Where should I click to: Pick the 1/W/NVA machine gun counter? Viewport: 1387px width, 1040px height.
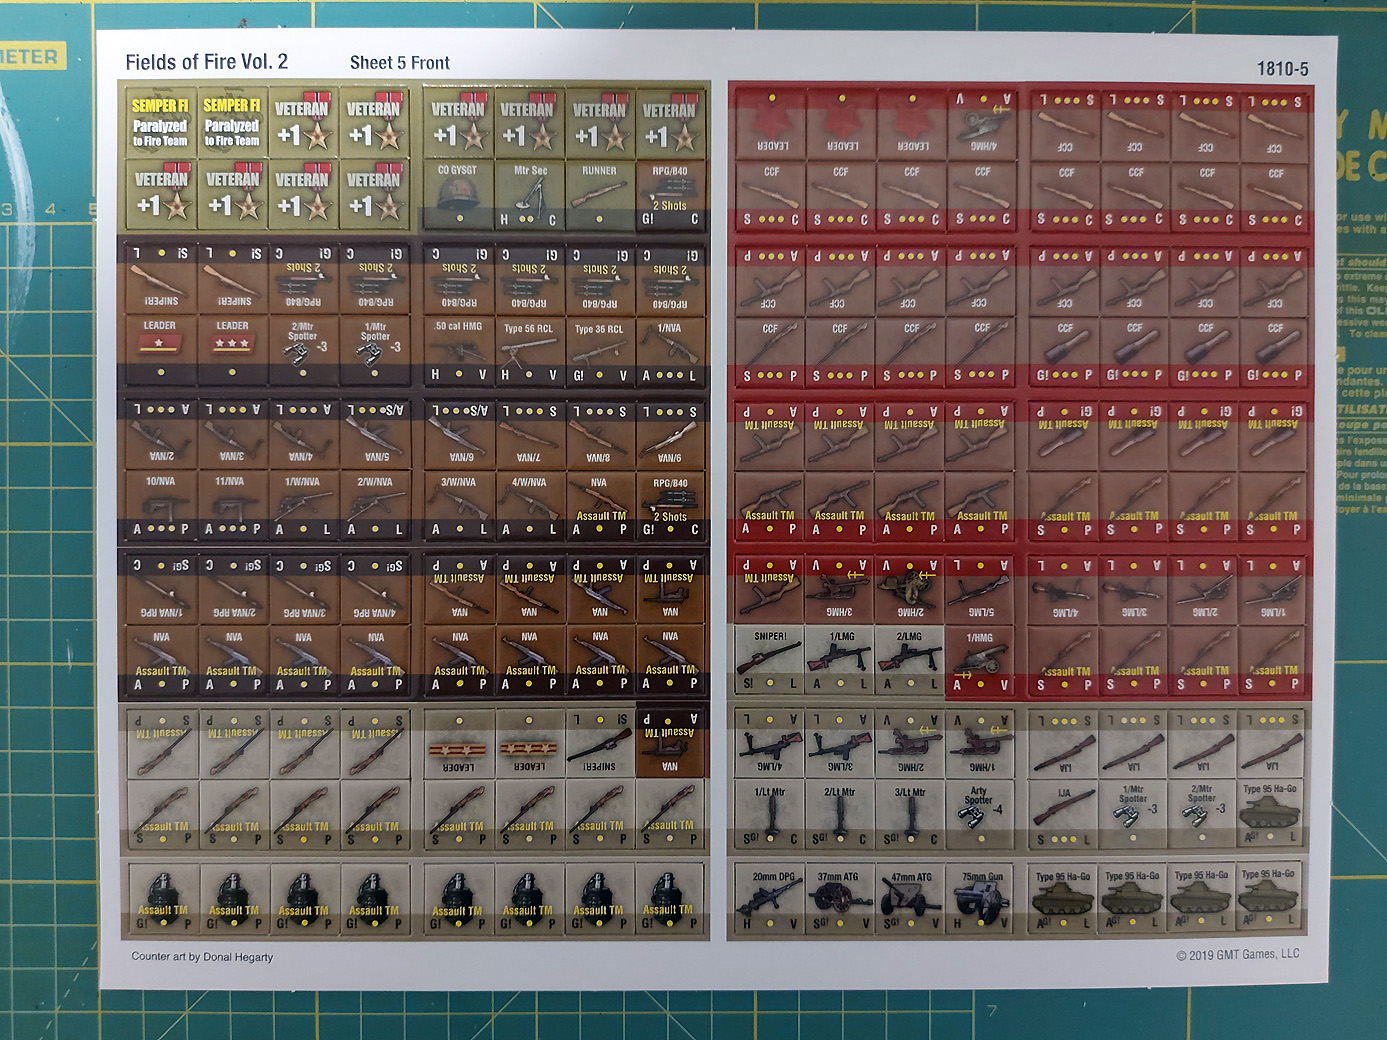(x=303, y=505)
